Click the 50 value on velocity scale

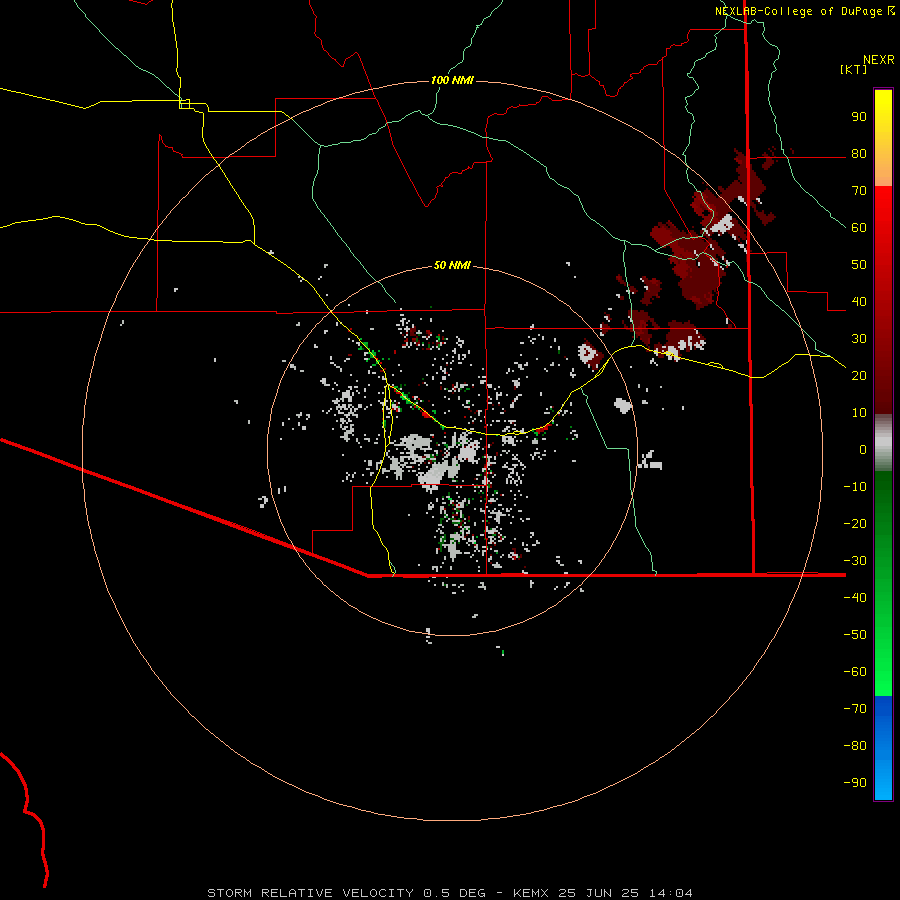point(859,265)
